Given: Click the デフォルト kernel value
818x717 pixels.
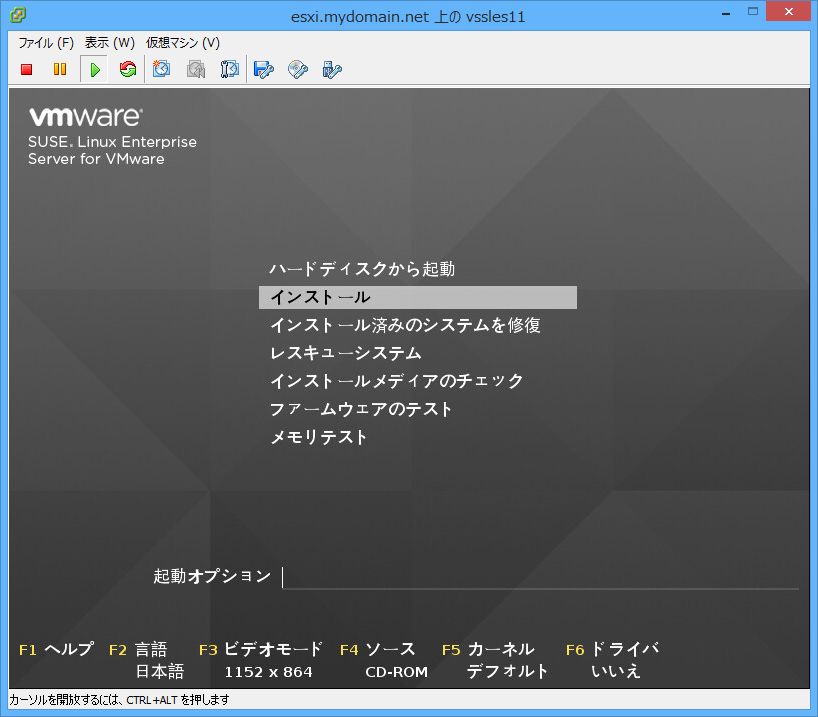Looking at the screenshot, I should click(x=507, y=672).
